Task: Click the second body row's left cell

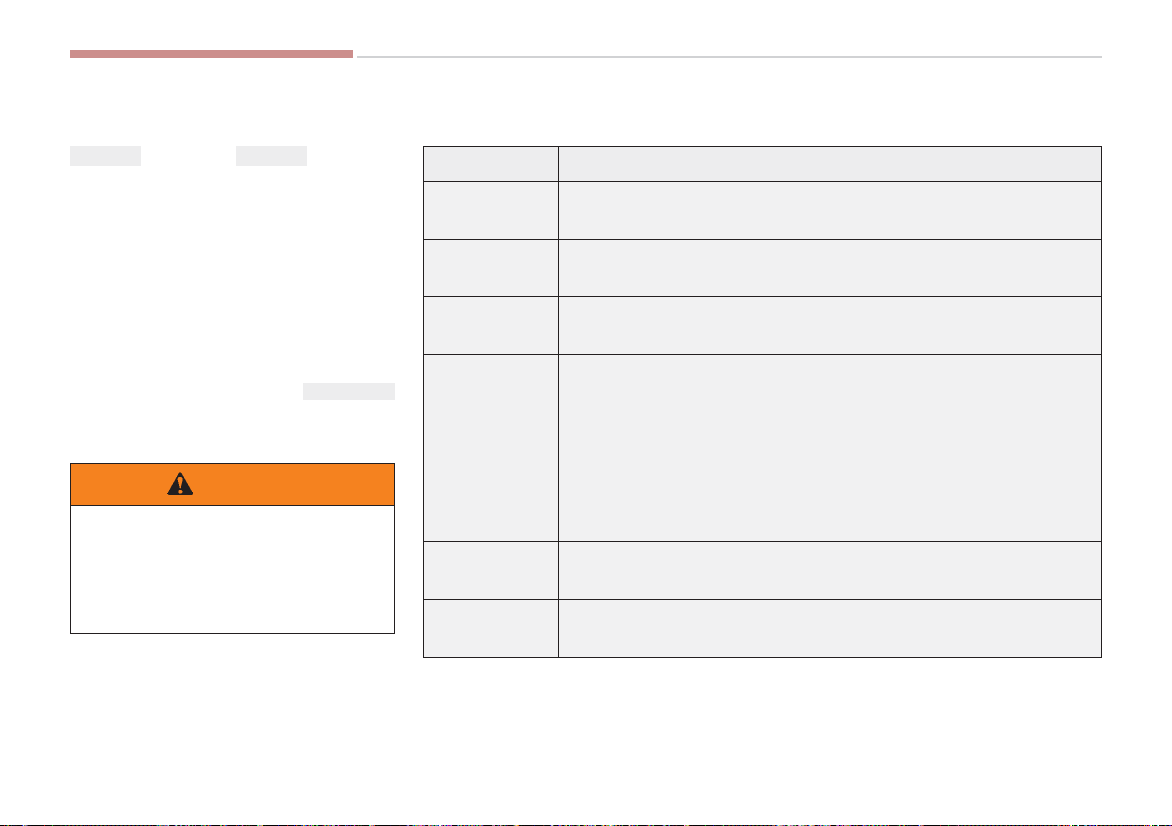Action: [x=490, y=268]
